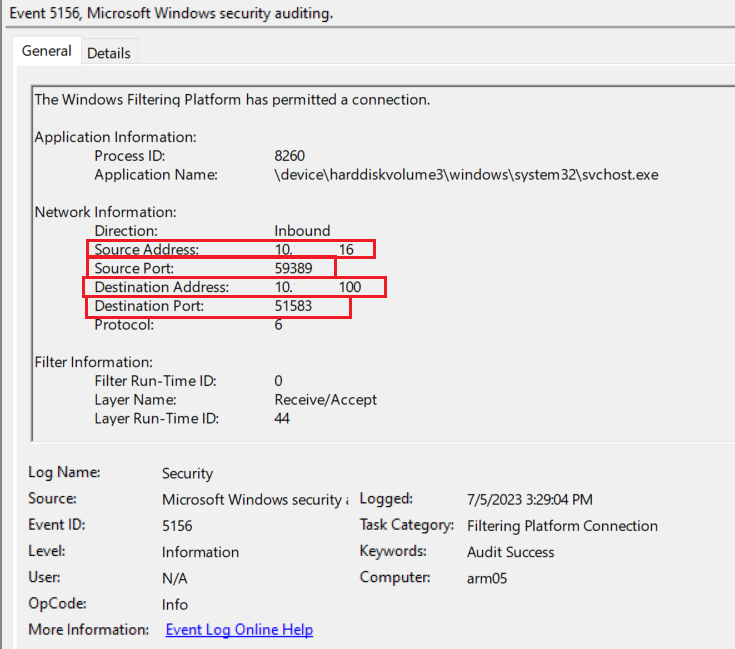Switch to the Details tab
This screenshot has height=649, width=735.
tap(109, 53)
